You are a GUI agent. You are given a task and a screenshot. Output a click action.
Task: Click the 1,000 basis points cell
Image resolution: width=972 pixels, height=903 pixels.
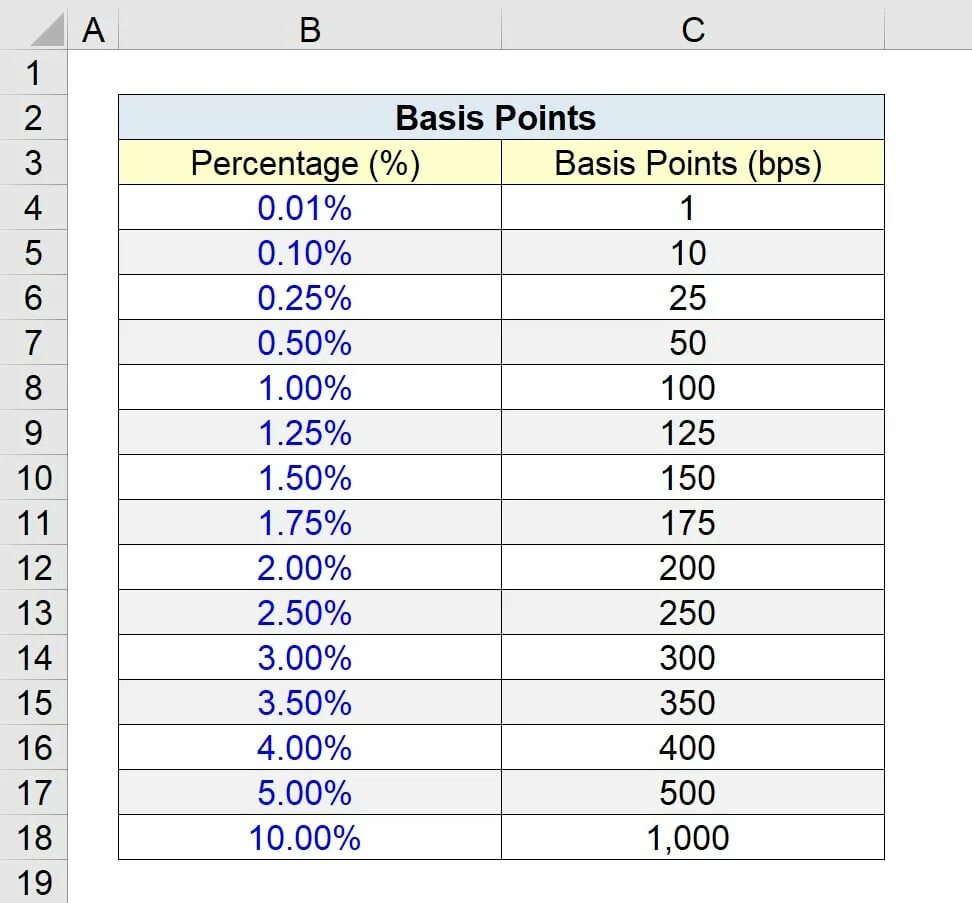693,837
